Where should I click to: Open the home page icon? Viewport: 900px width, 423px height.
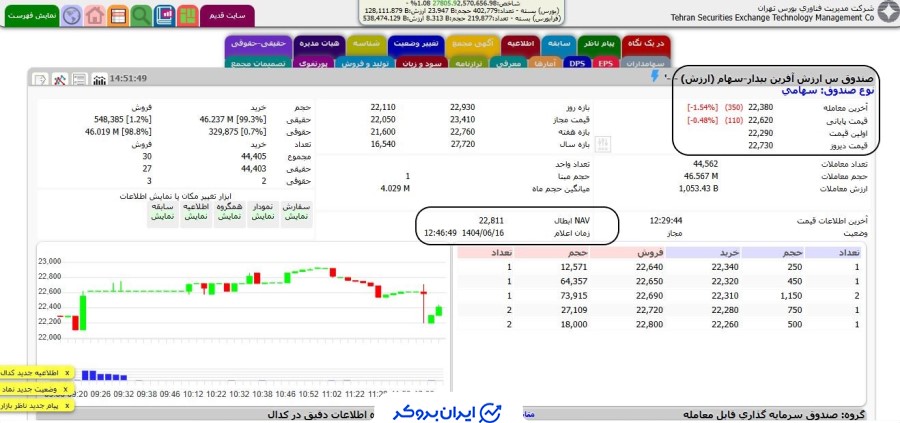coord(95,16)
